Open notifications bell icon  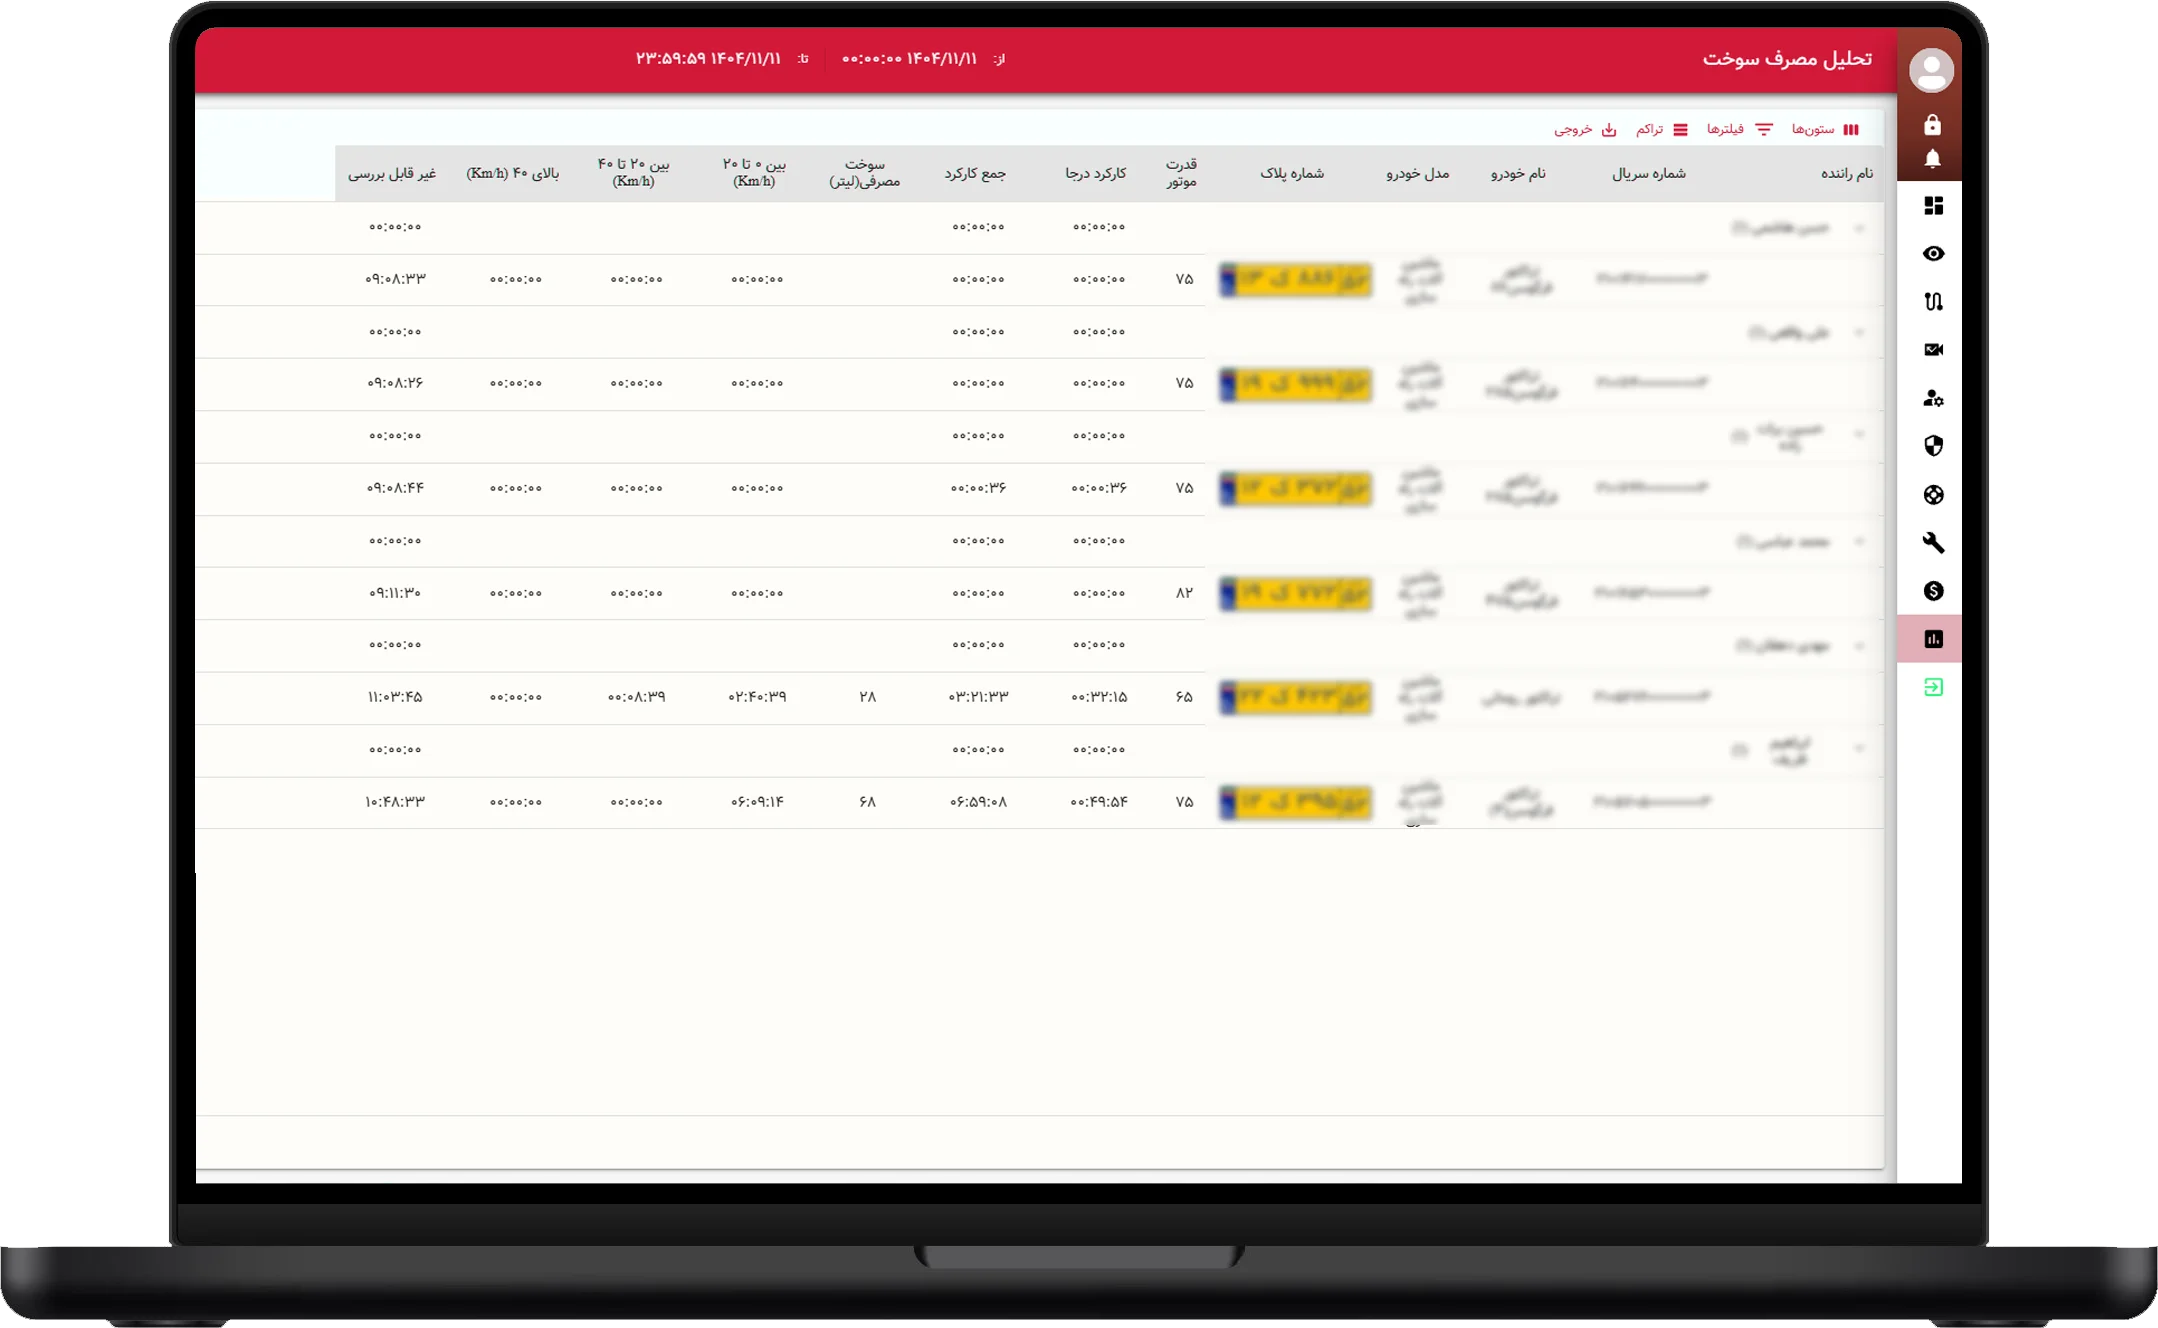click(x=1932, y=159)
